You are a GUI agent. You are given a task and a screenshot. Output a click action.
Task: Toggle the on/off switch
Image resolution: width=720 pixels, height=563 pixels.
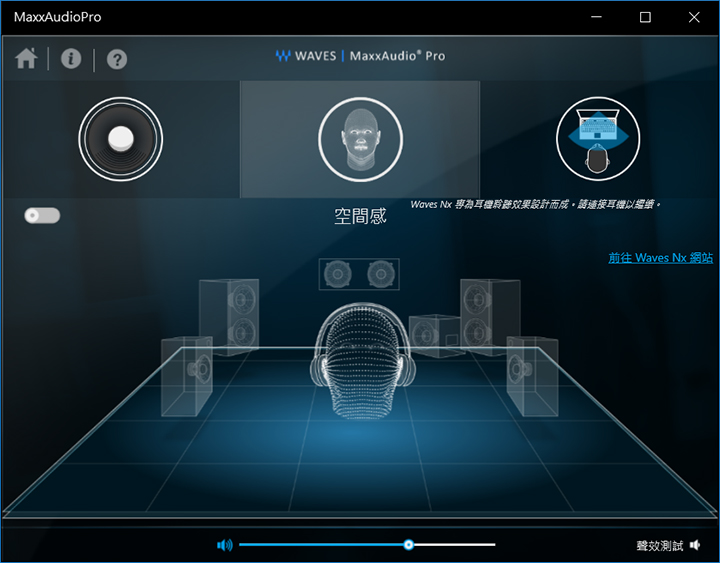point(42,215)
